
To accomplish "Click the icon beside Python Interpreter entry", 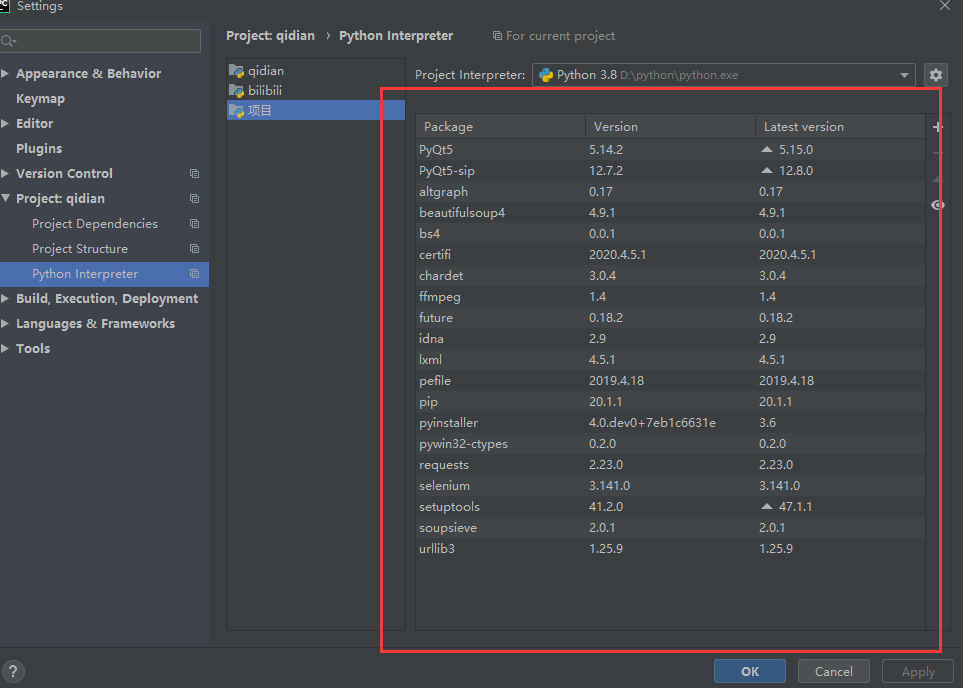I will coord(195,274).
